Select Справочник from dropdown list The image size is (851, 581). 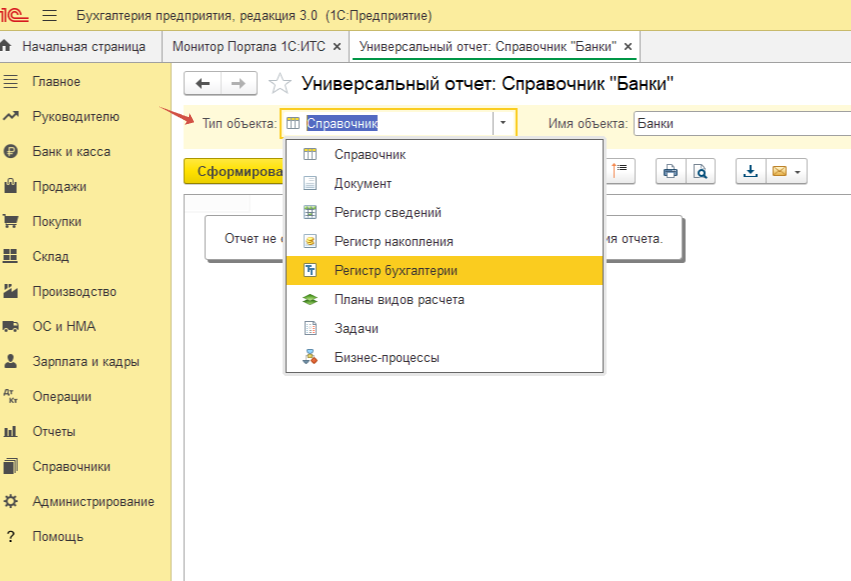pos(444,155)
